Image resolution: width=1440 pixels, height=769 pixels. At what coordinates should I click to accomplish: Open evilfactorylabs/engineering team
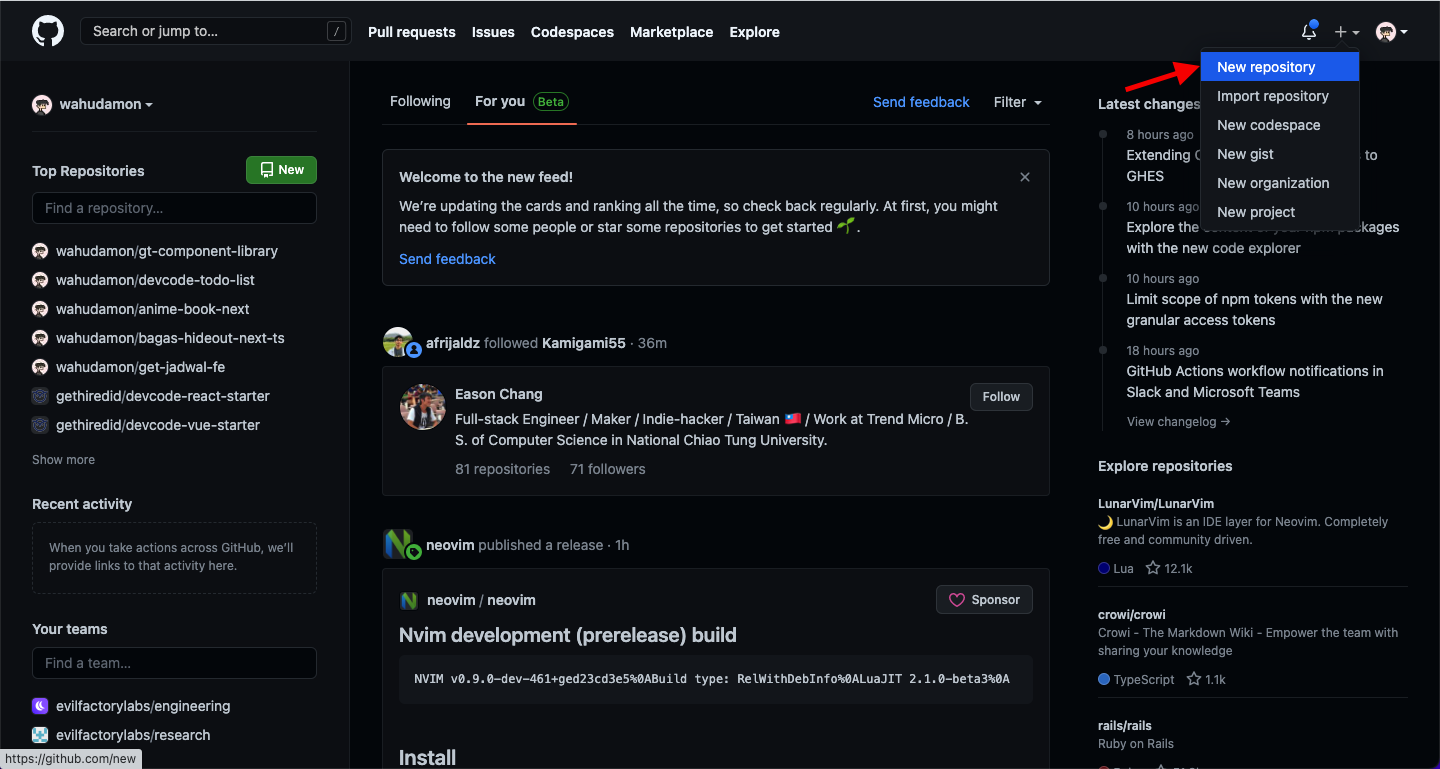(143, 706)
